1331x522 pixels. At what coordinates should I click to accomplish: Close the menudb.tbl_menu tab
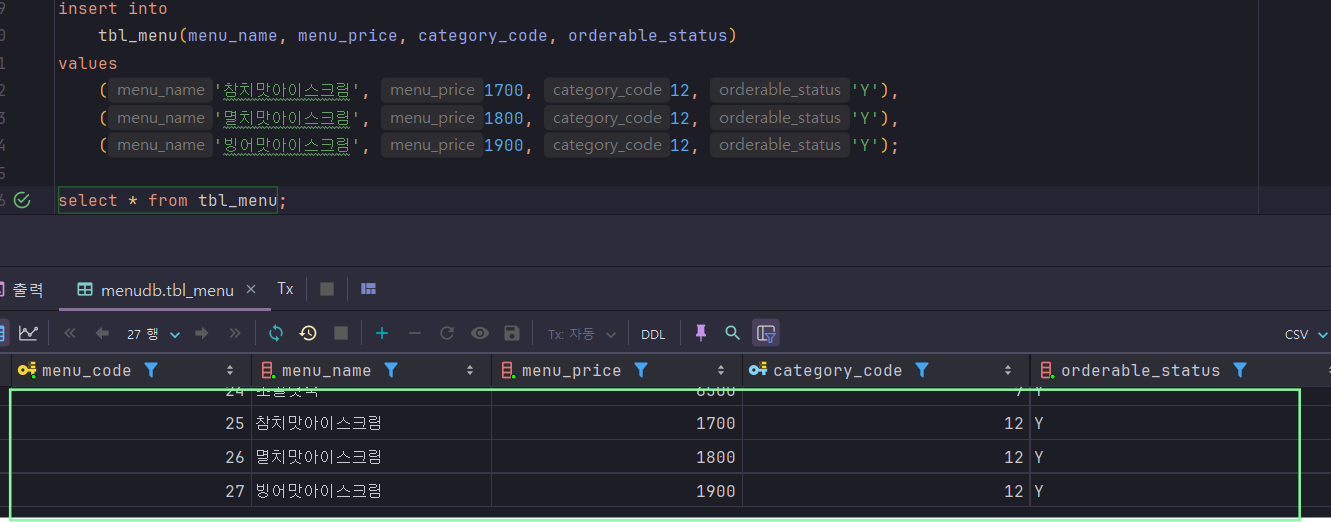click(251, 289)
